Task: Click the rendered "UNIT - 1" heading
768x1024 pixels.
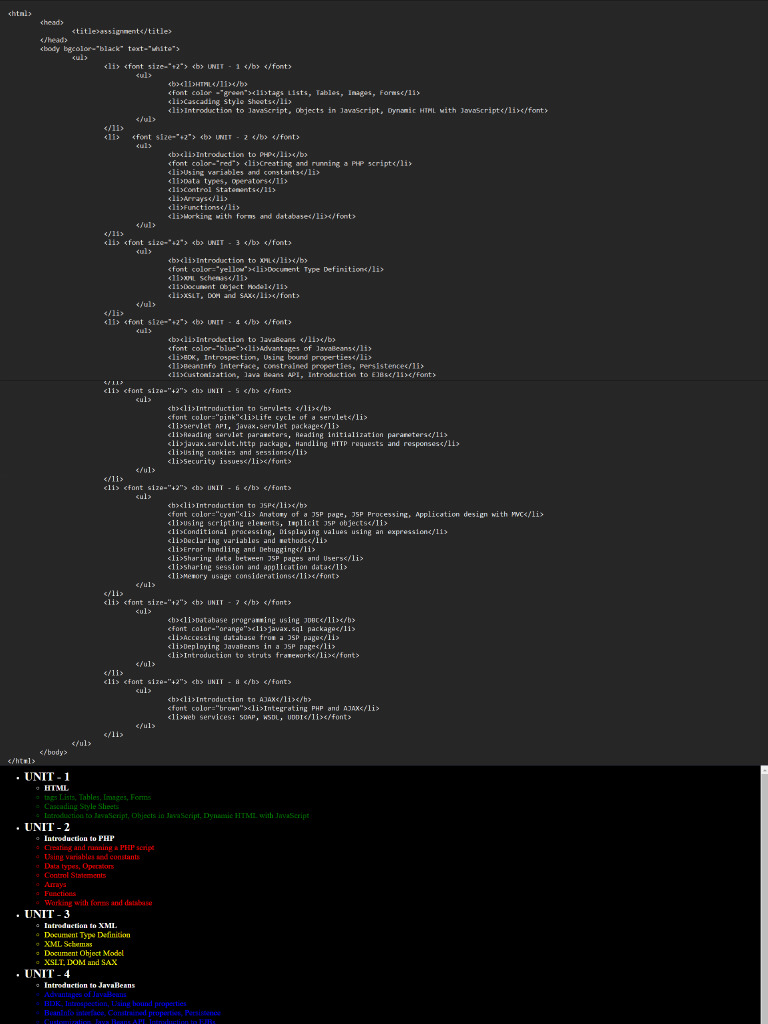Action: pos(47,777)
